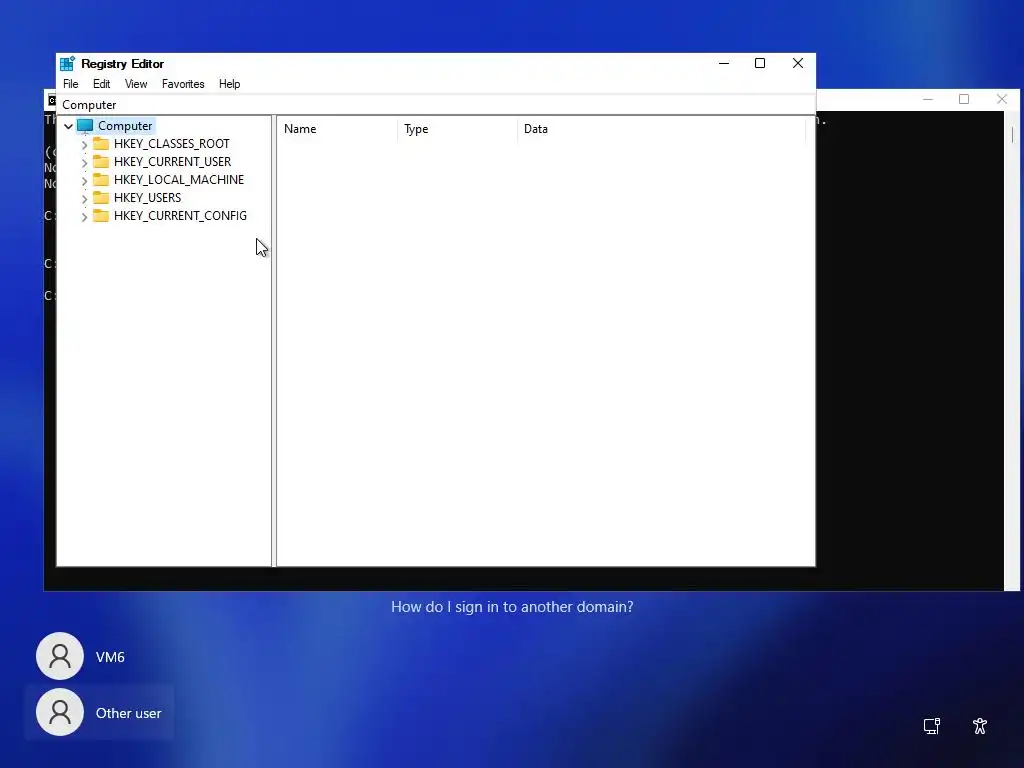Open the File menu in Registry Editor
This screenshot has width=1024, height=768.
71,84
